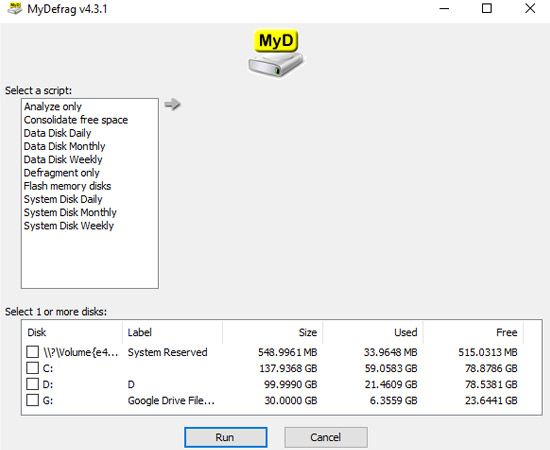This screenshot has height=450, width=550.
Task: Click the Google Drive File... label
Action: pyautogui.click(x=171, y=401)
